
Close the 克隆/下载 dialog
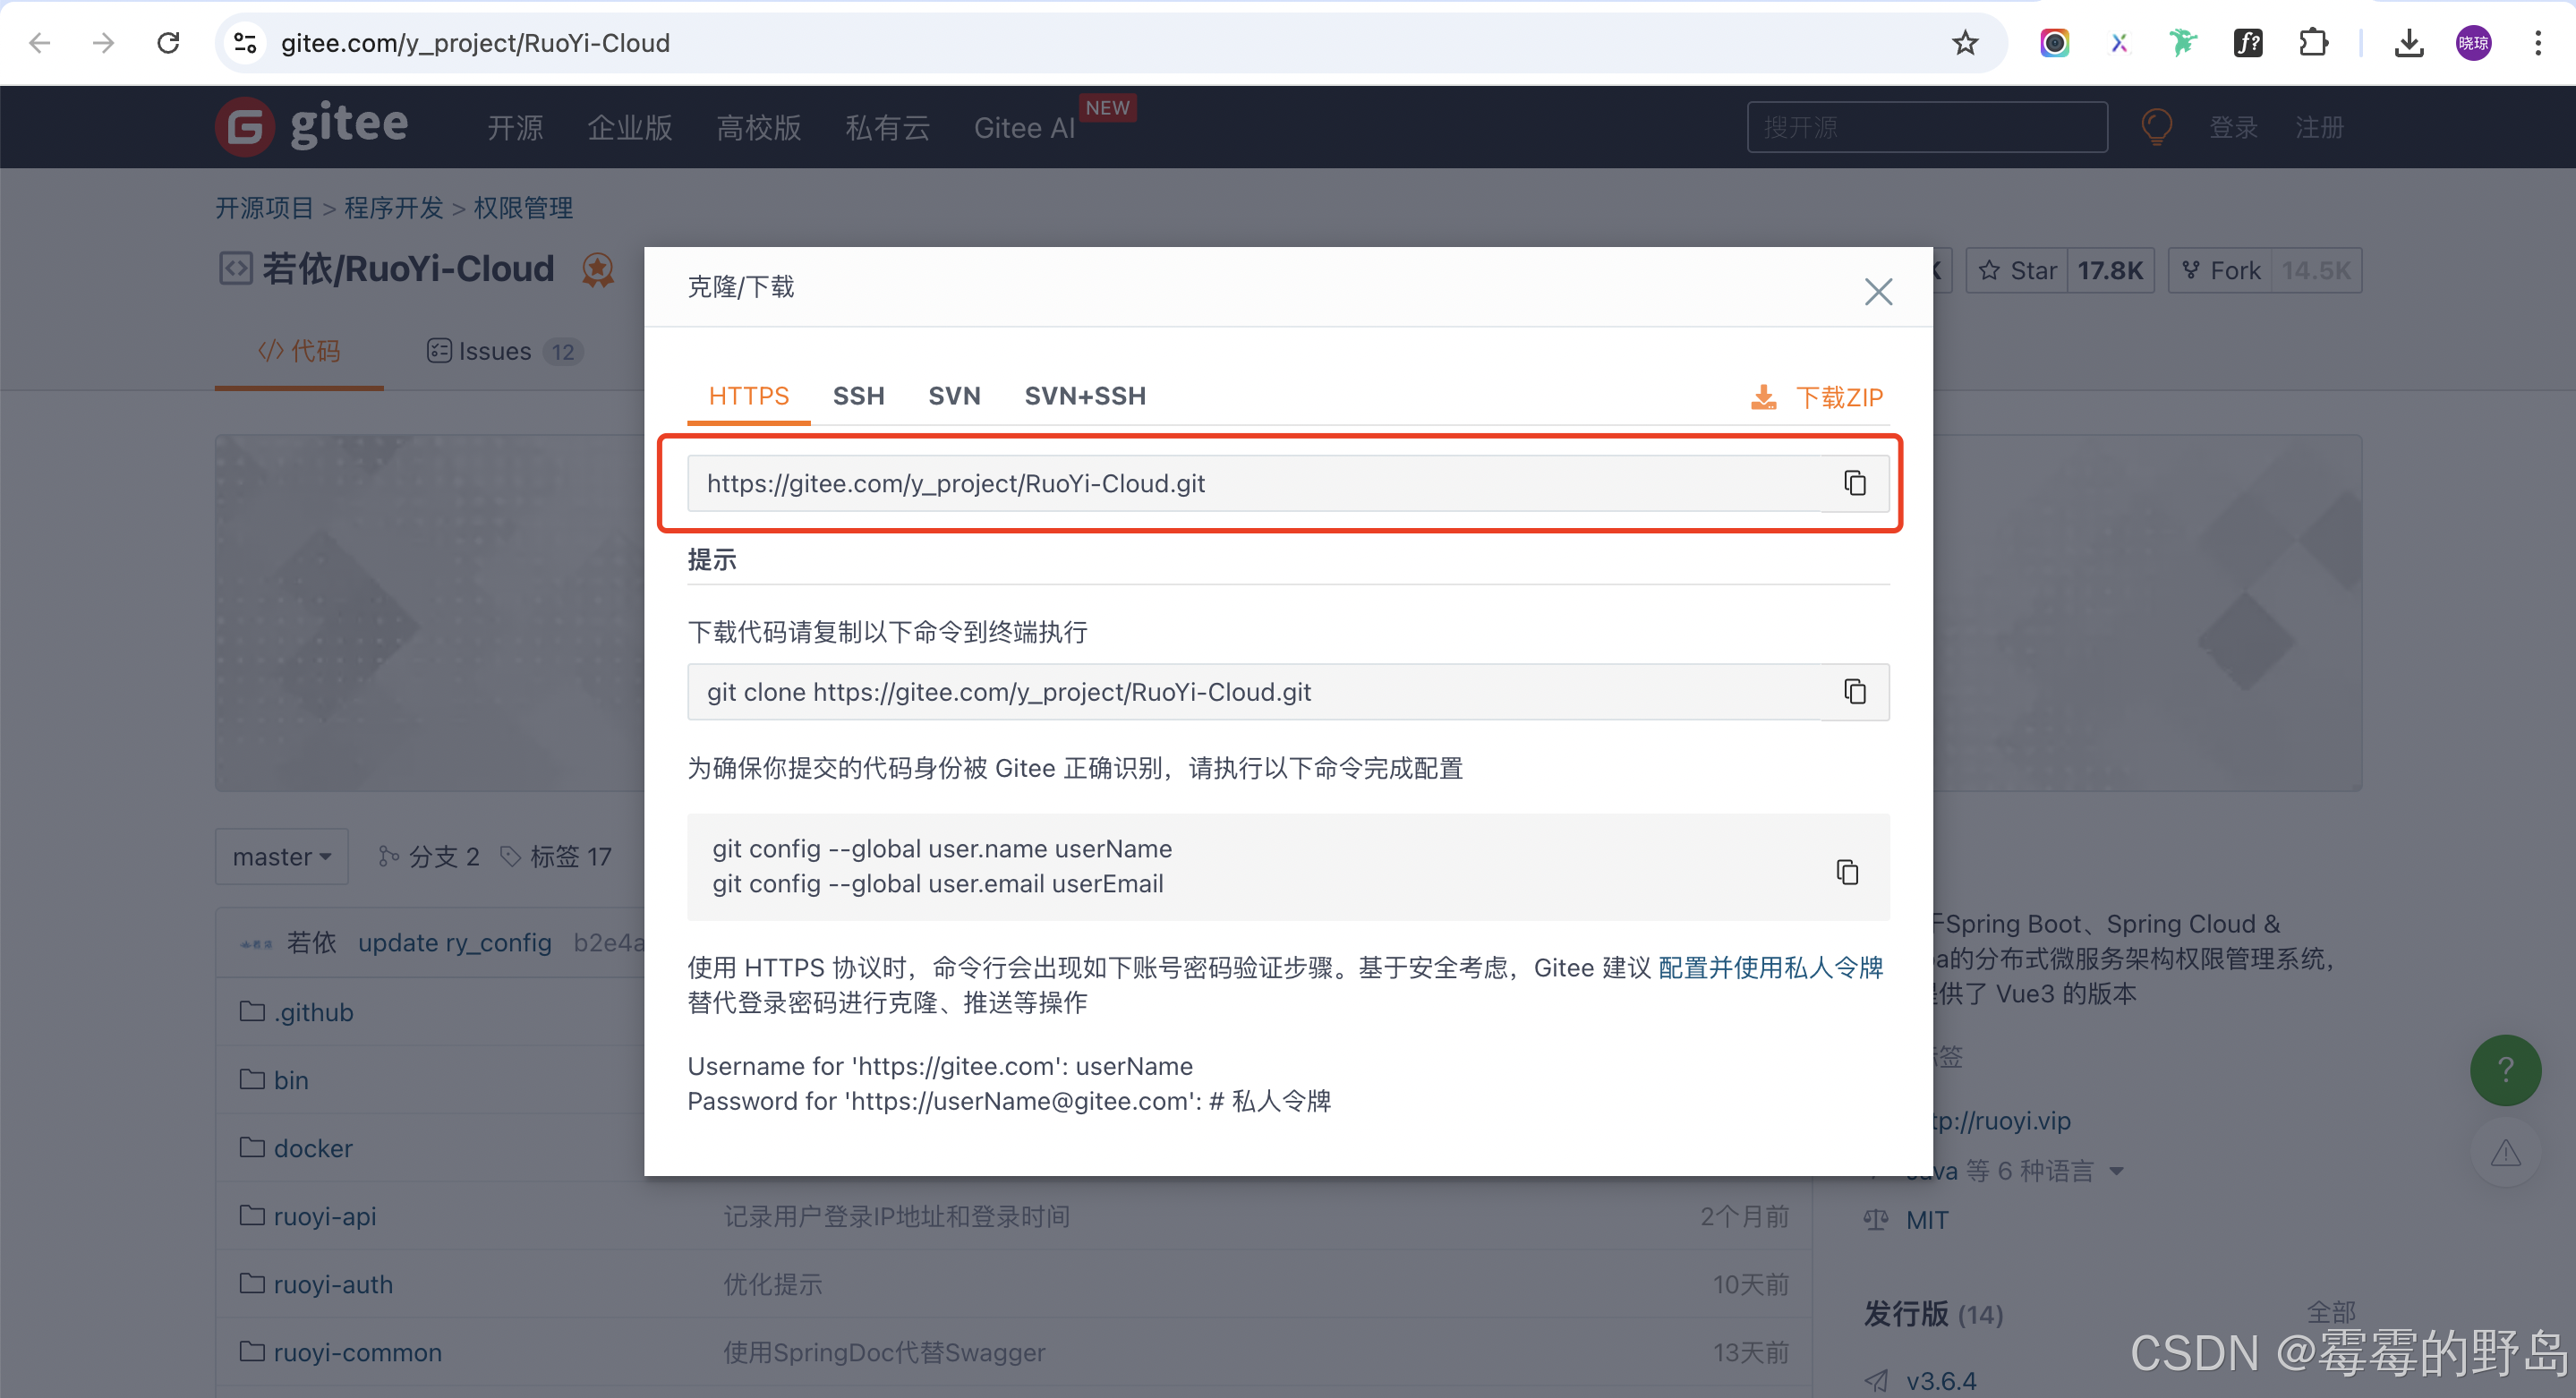pos(1878,291)
